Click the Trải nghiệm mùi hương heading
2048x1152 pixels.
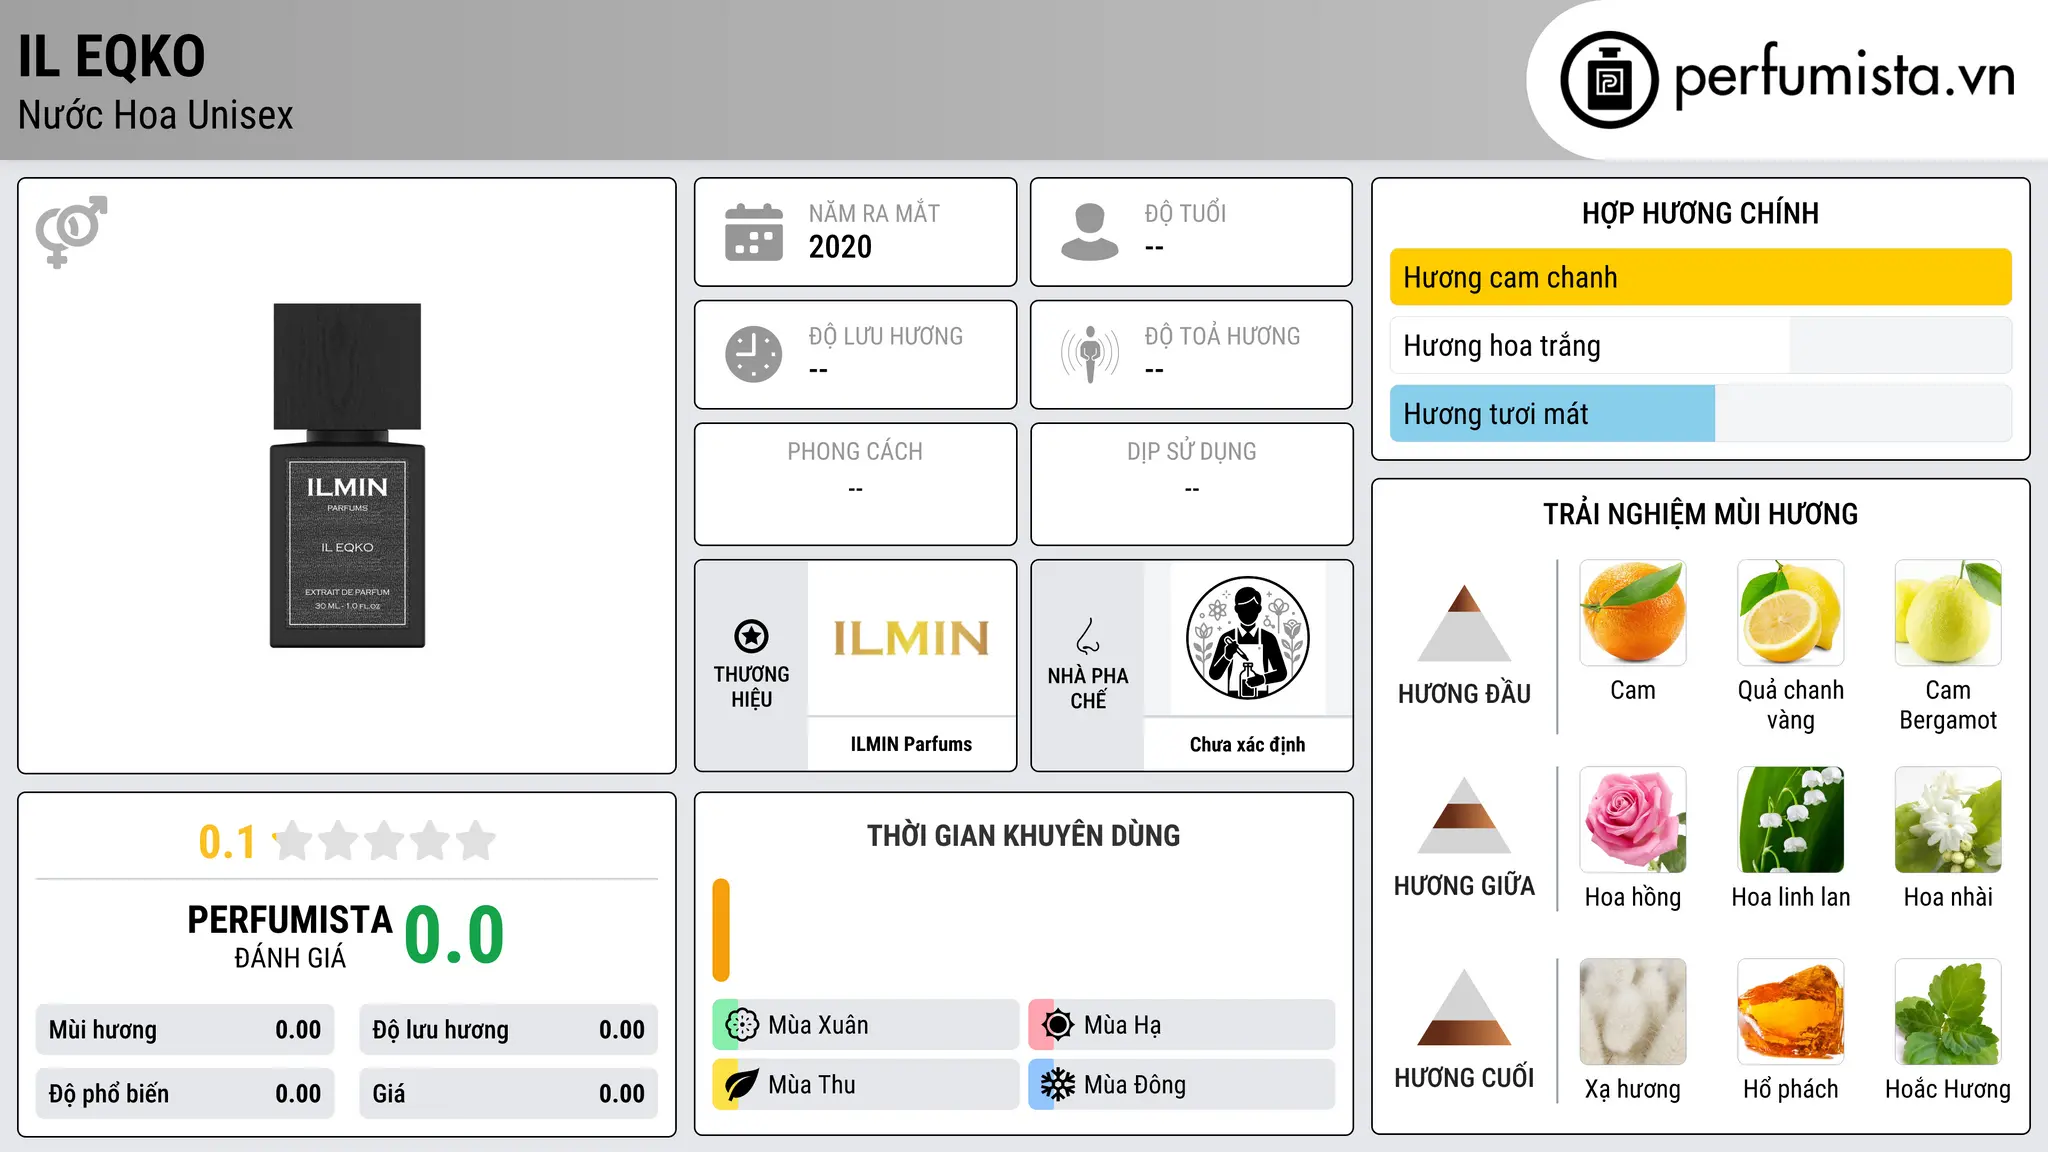(1700, 514)
